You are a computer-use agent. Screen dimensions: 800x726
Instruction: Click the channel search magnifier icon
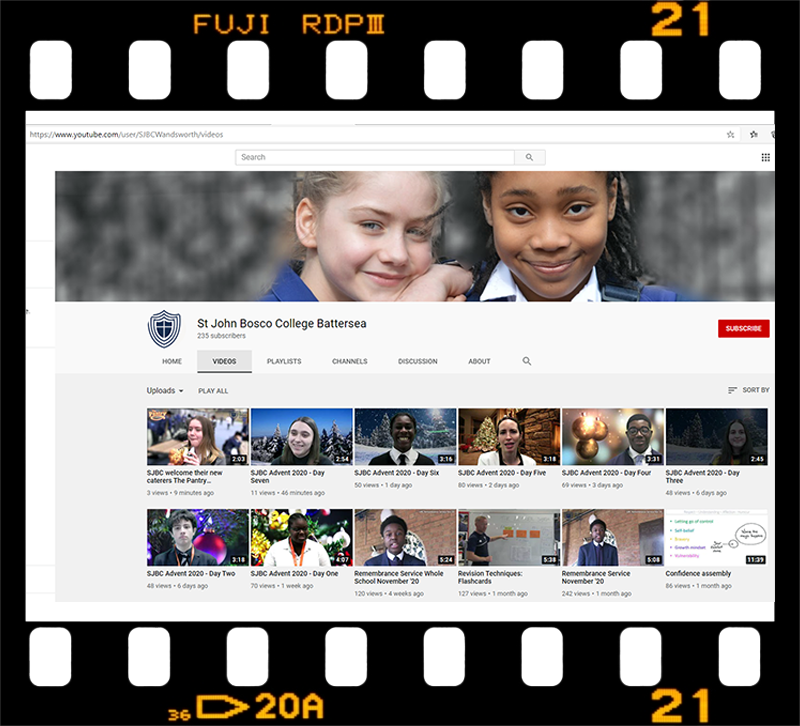tap(527, 361)
